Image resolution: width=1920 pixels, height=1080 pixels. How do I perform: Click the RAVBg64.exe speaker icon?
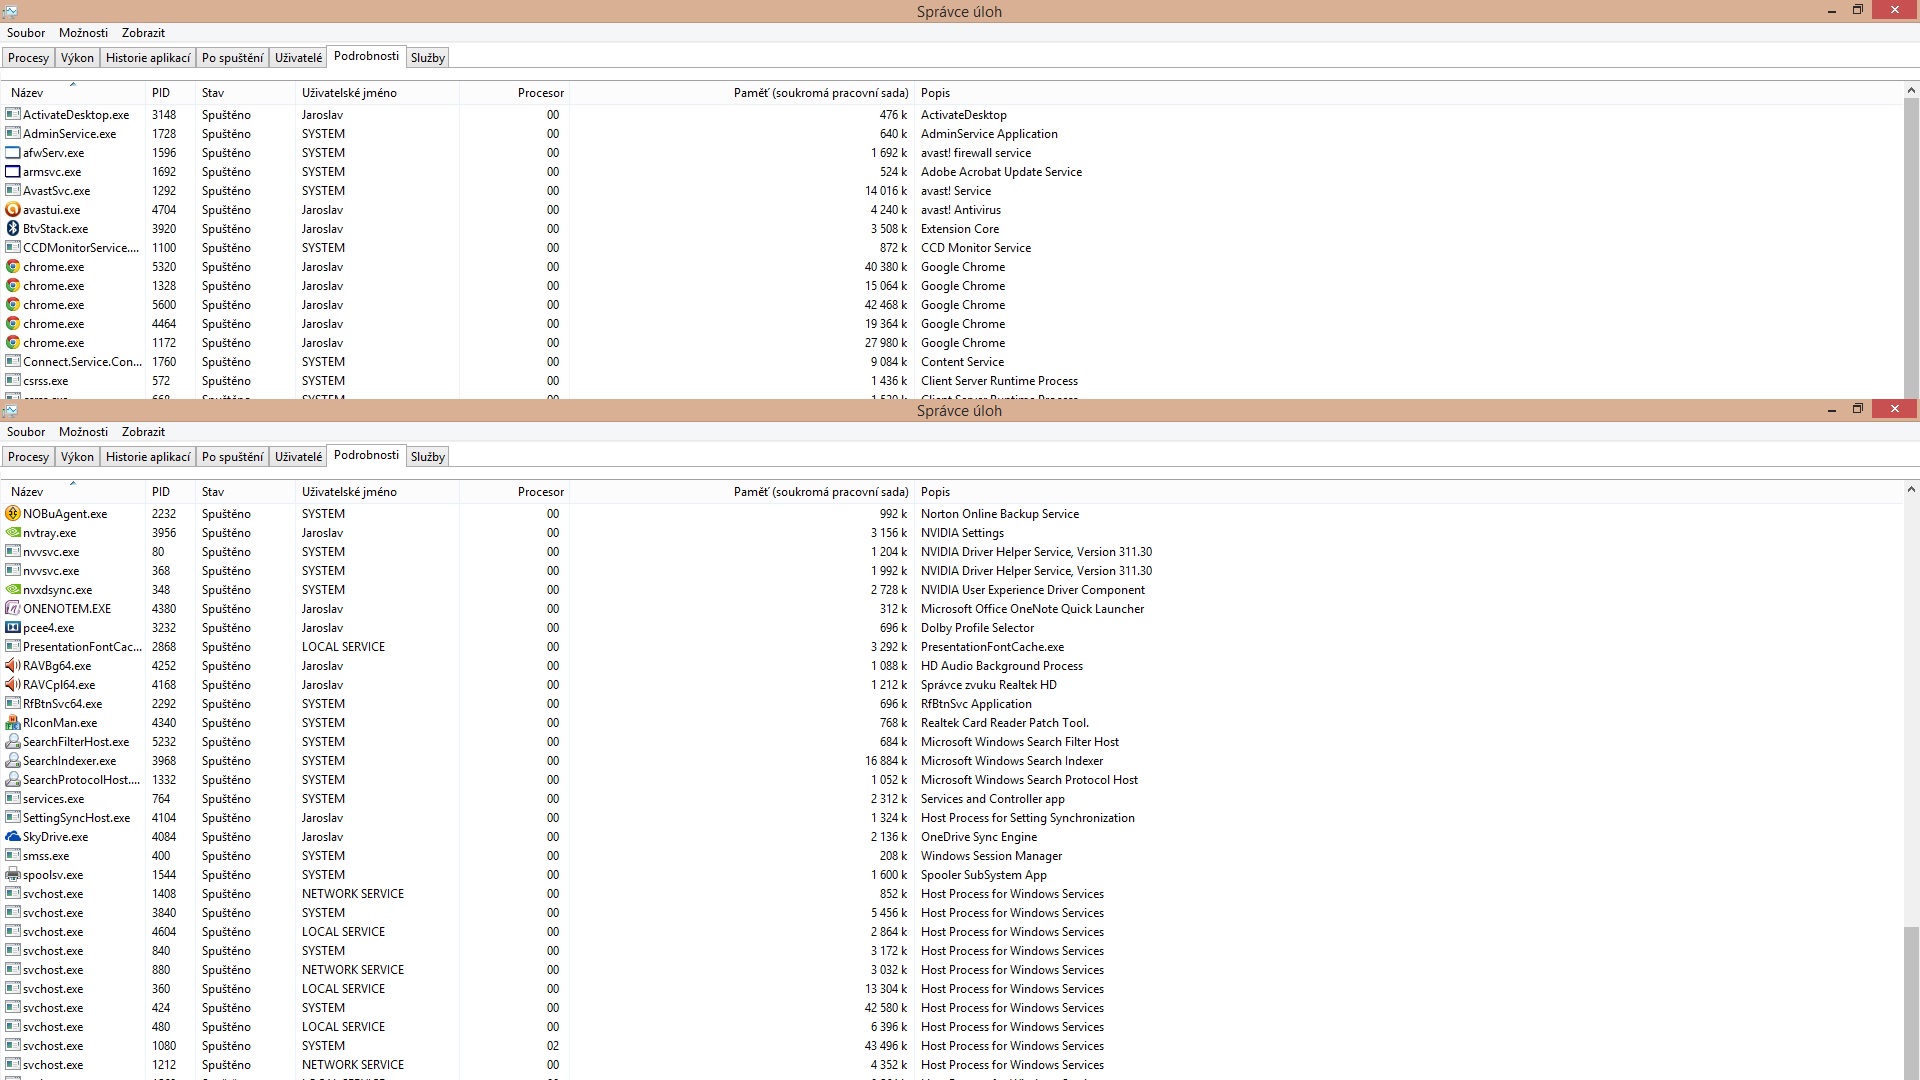pos(13,666)
